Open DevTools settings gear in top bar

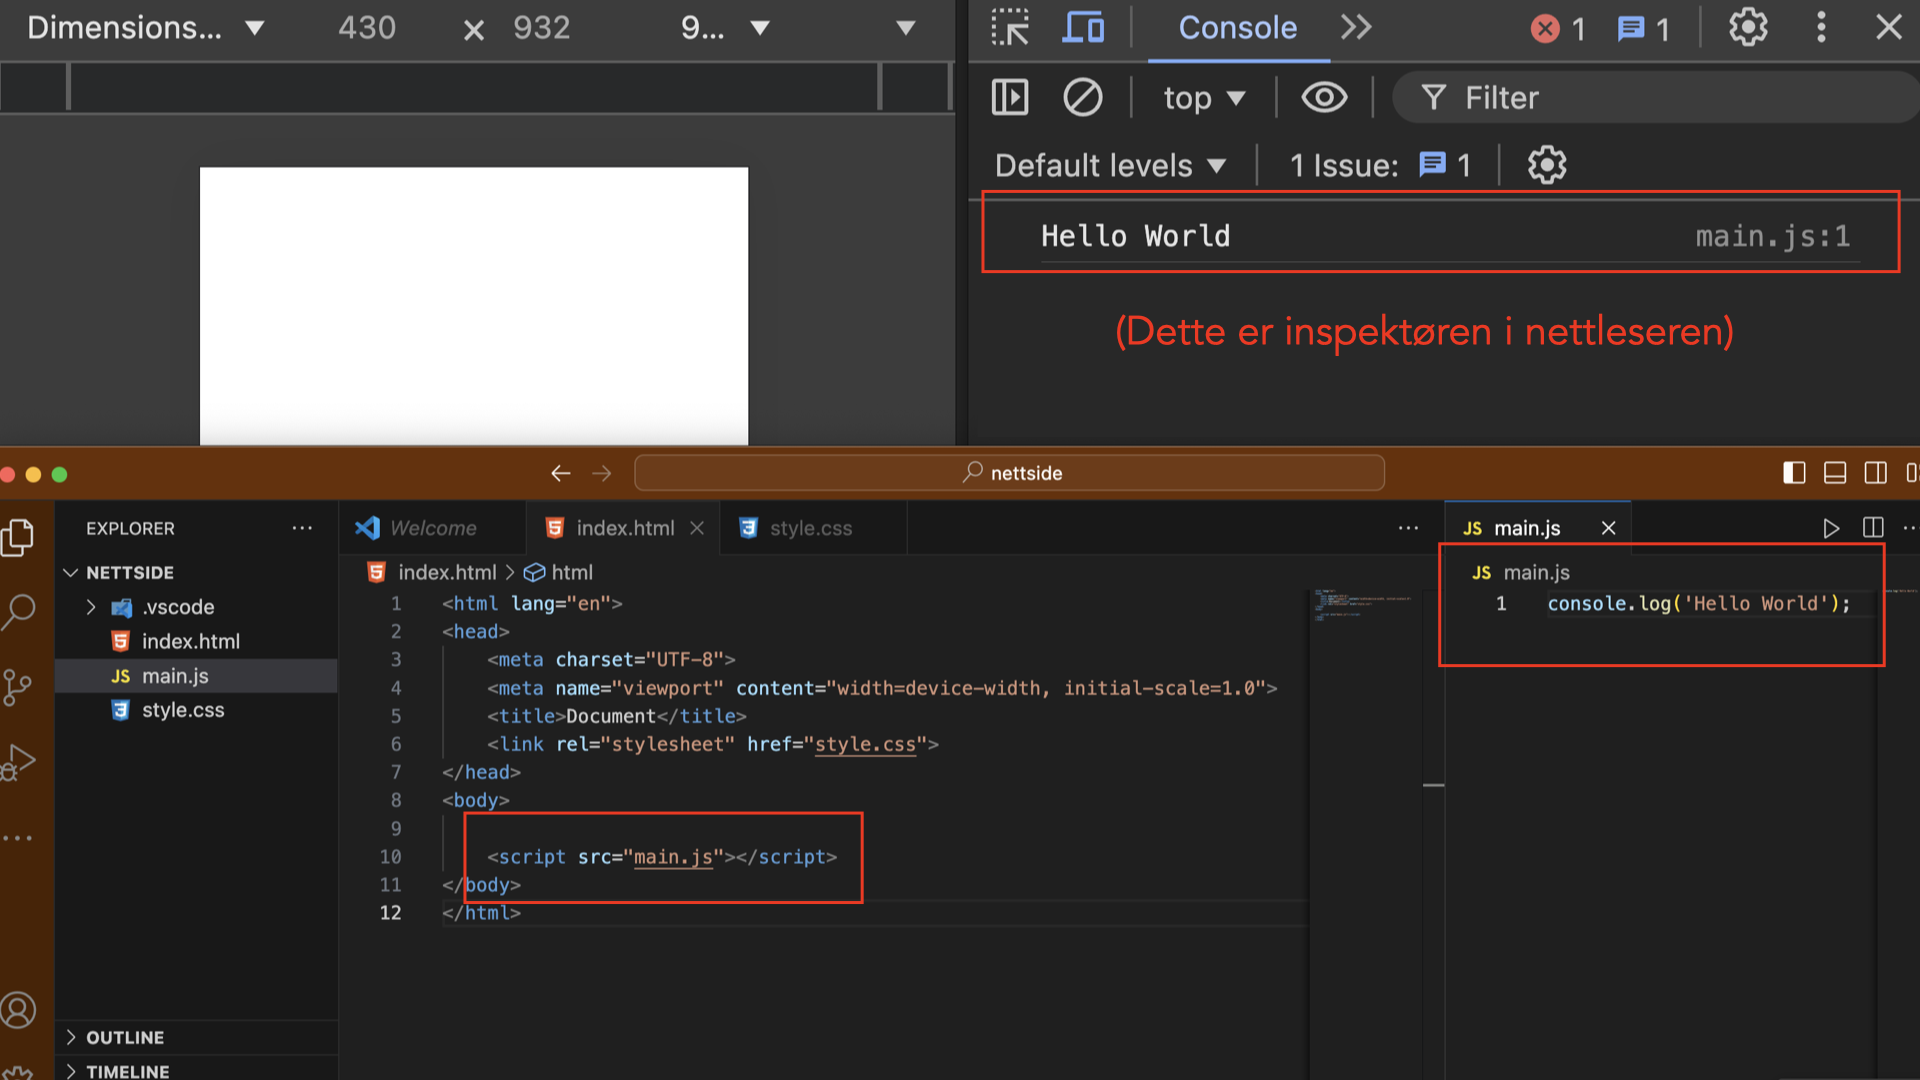coord(1748,28)
